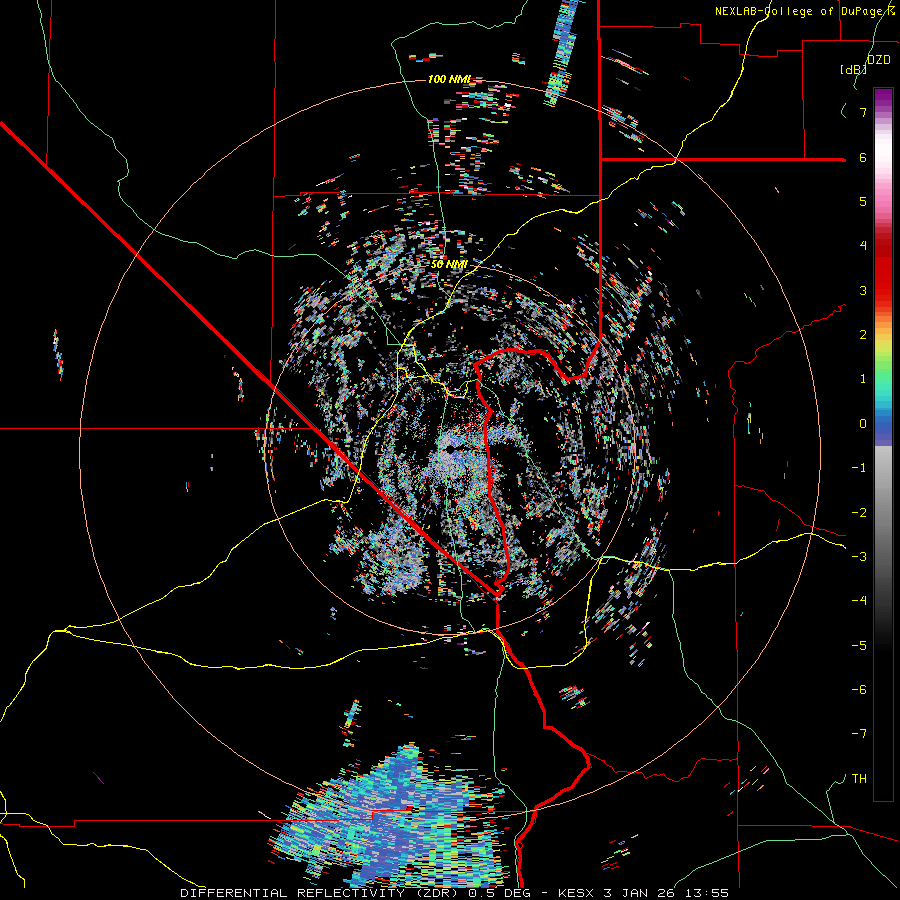900x900 pixels.
Task: Click the black radar site marker at center
Action: point(451,450)
